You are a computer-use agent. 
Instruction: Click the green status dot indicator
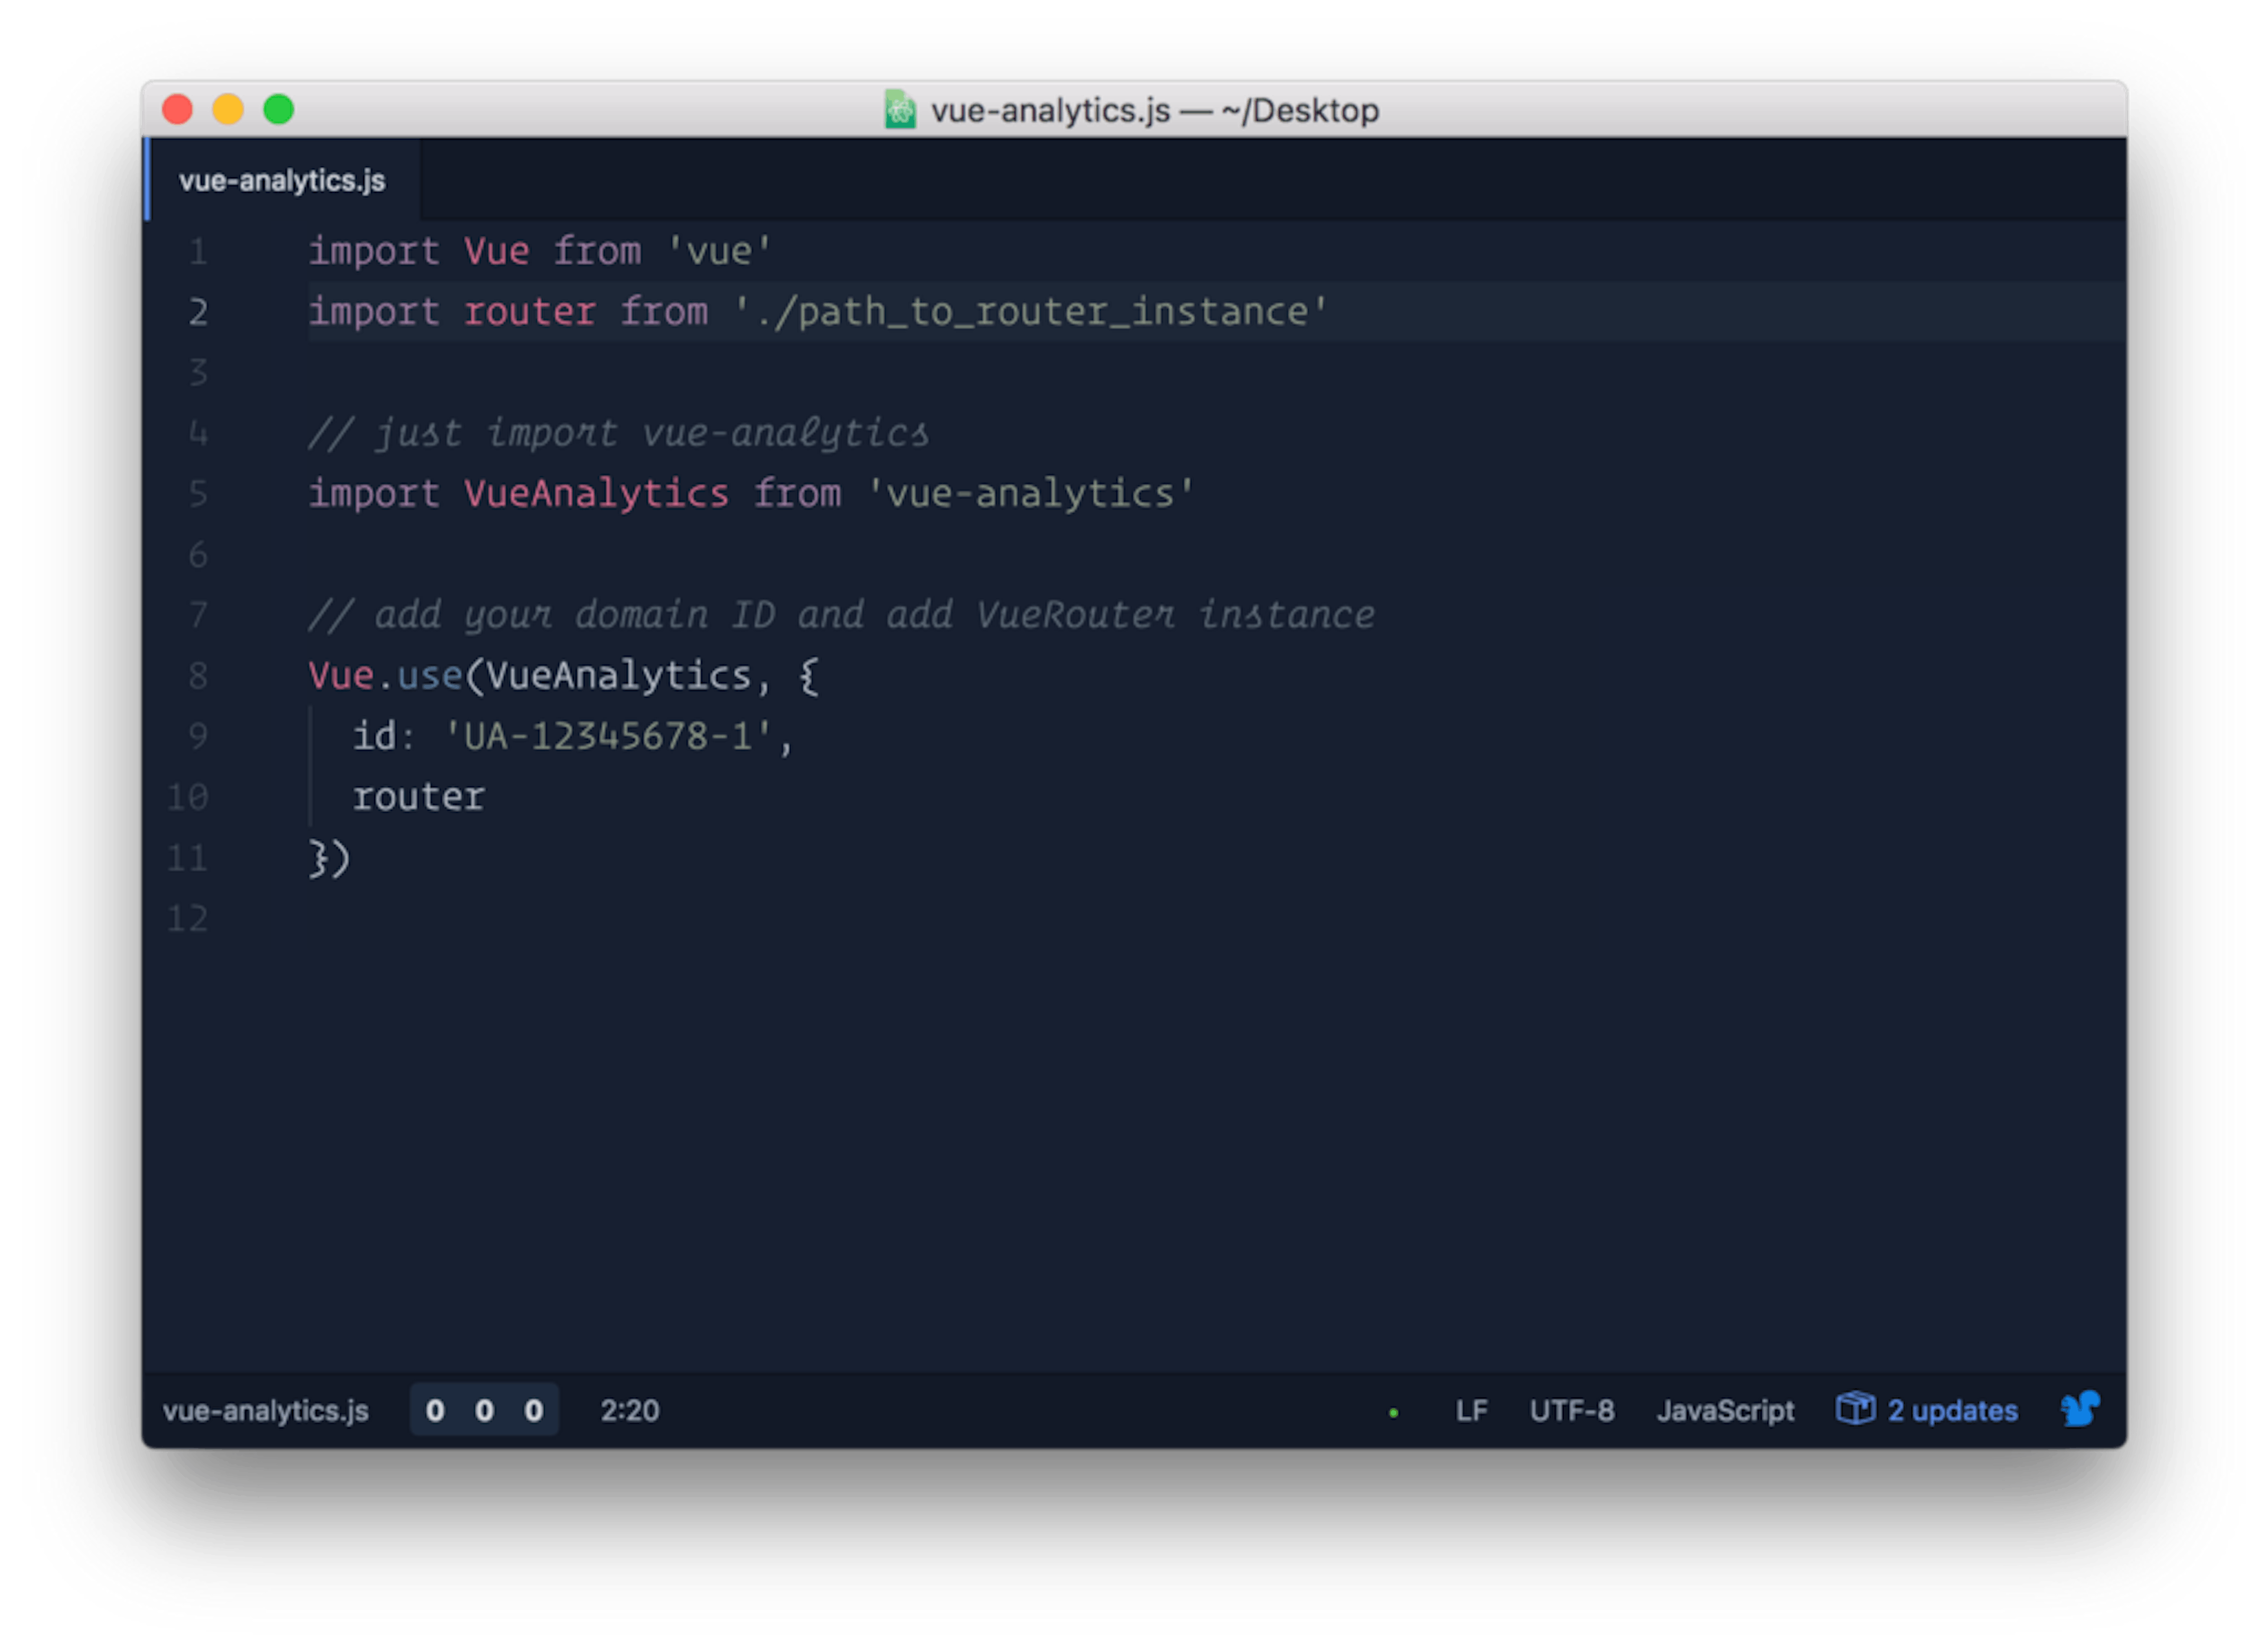(1393, 1412)
